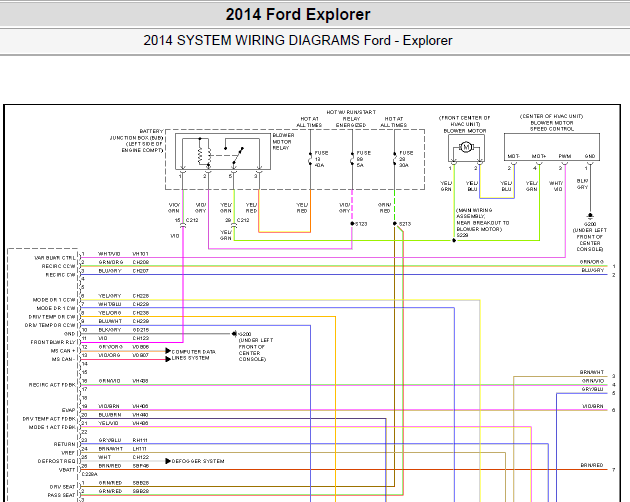Click the 'MOT+' terminal on speed control
630x502 pixels.
(539, 156)
